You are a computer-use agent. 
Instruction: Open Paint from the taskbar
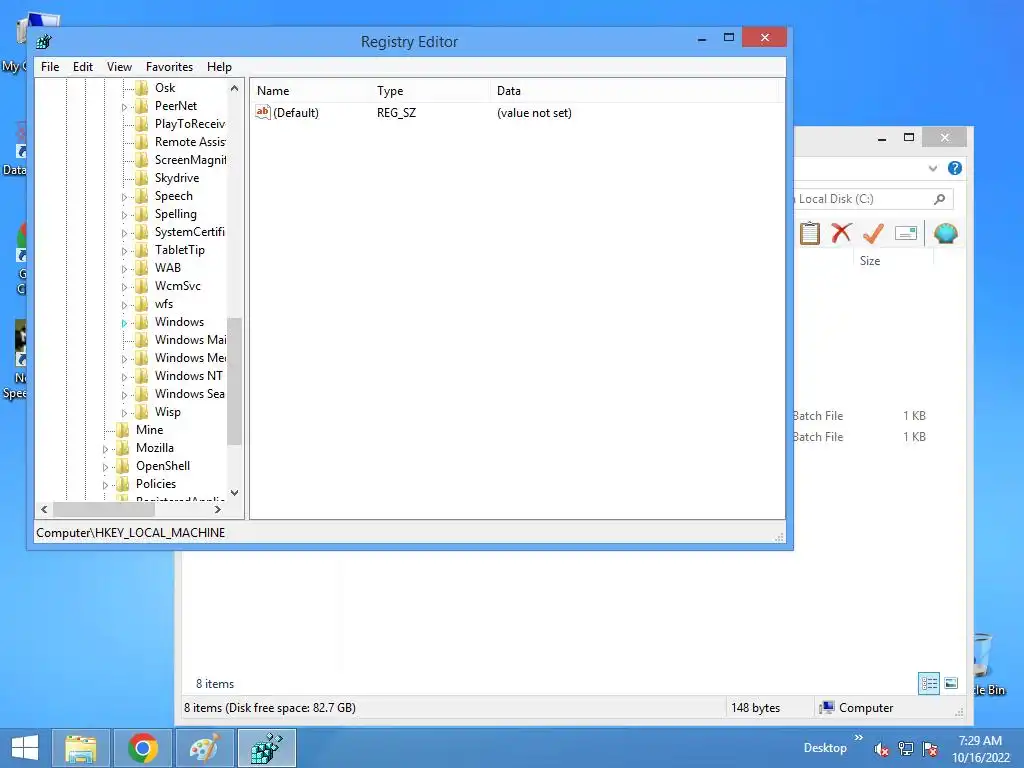click(x=204, y=748)
